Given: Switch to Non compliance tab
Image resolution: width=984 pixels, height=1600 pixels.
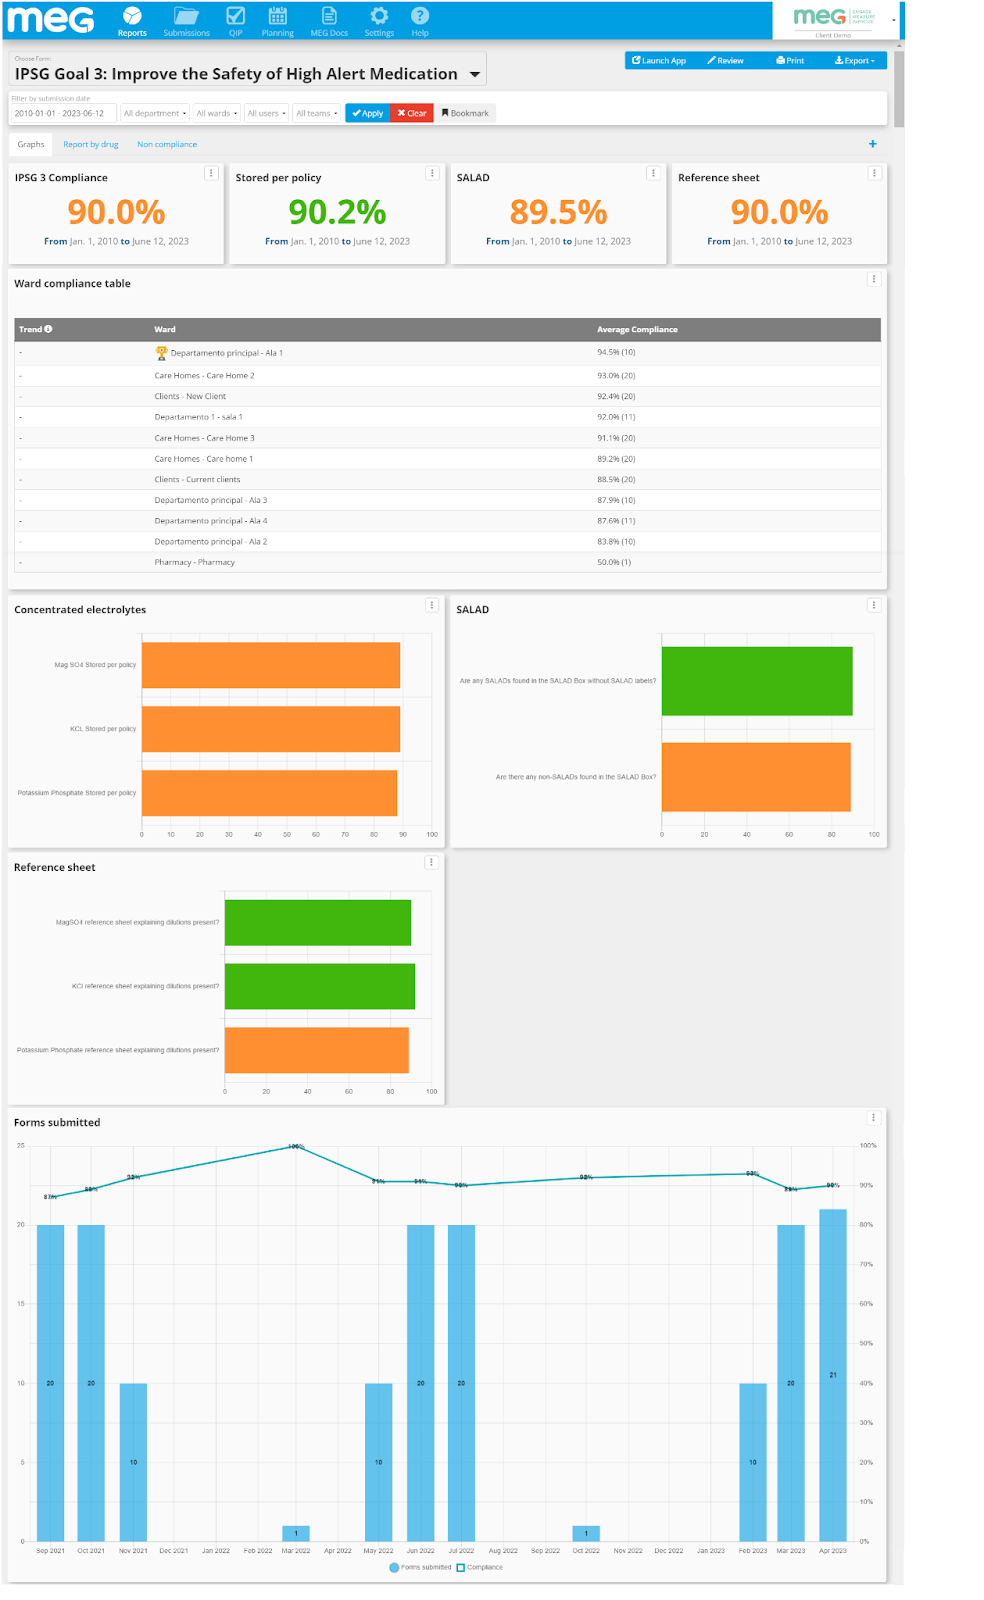Looking at the screenshot, I should pyautogui.click(x=167, y=144).
